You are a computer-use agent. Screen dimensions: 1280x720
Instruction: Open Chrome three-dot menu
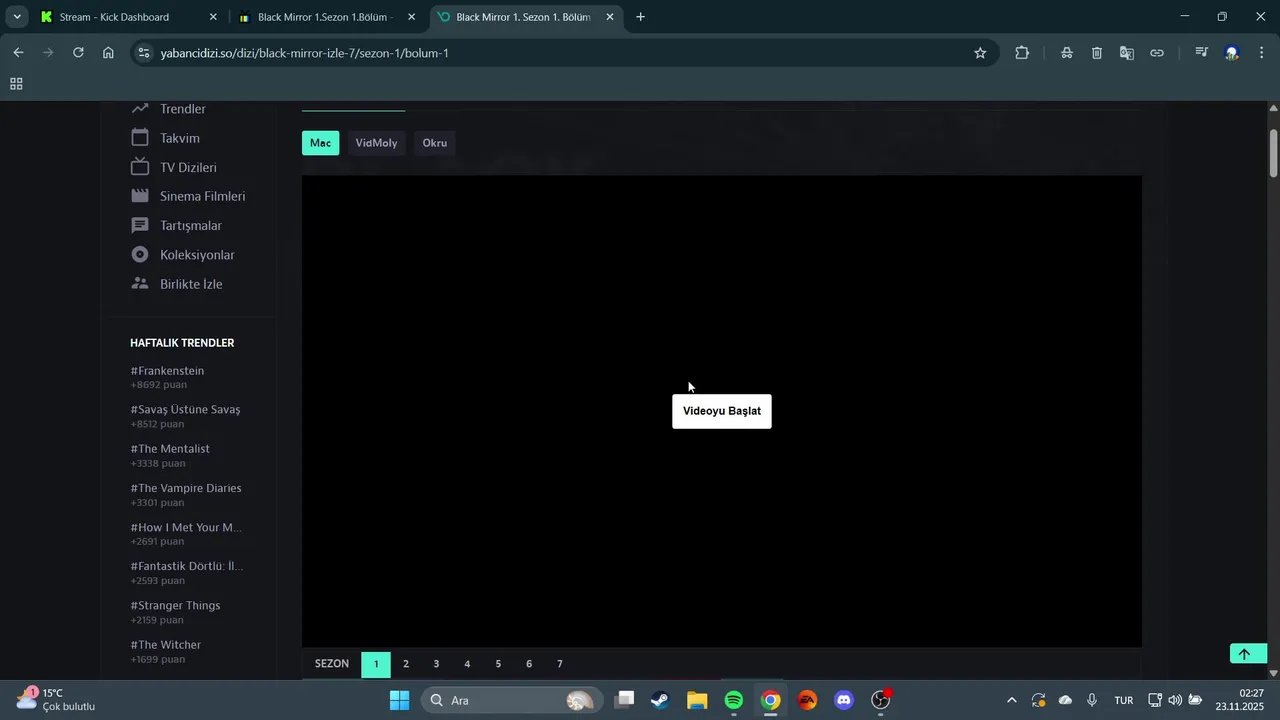(1262, 53)
